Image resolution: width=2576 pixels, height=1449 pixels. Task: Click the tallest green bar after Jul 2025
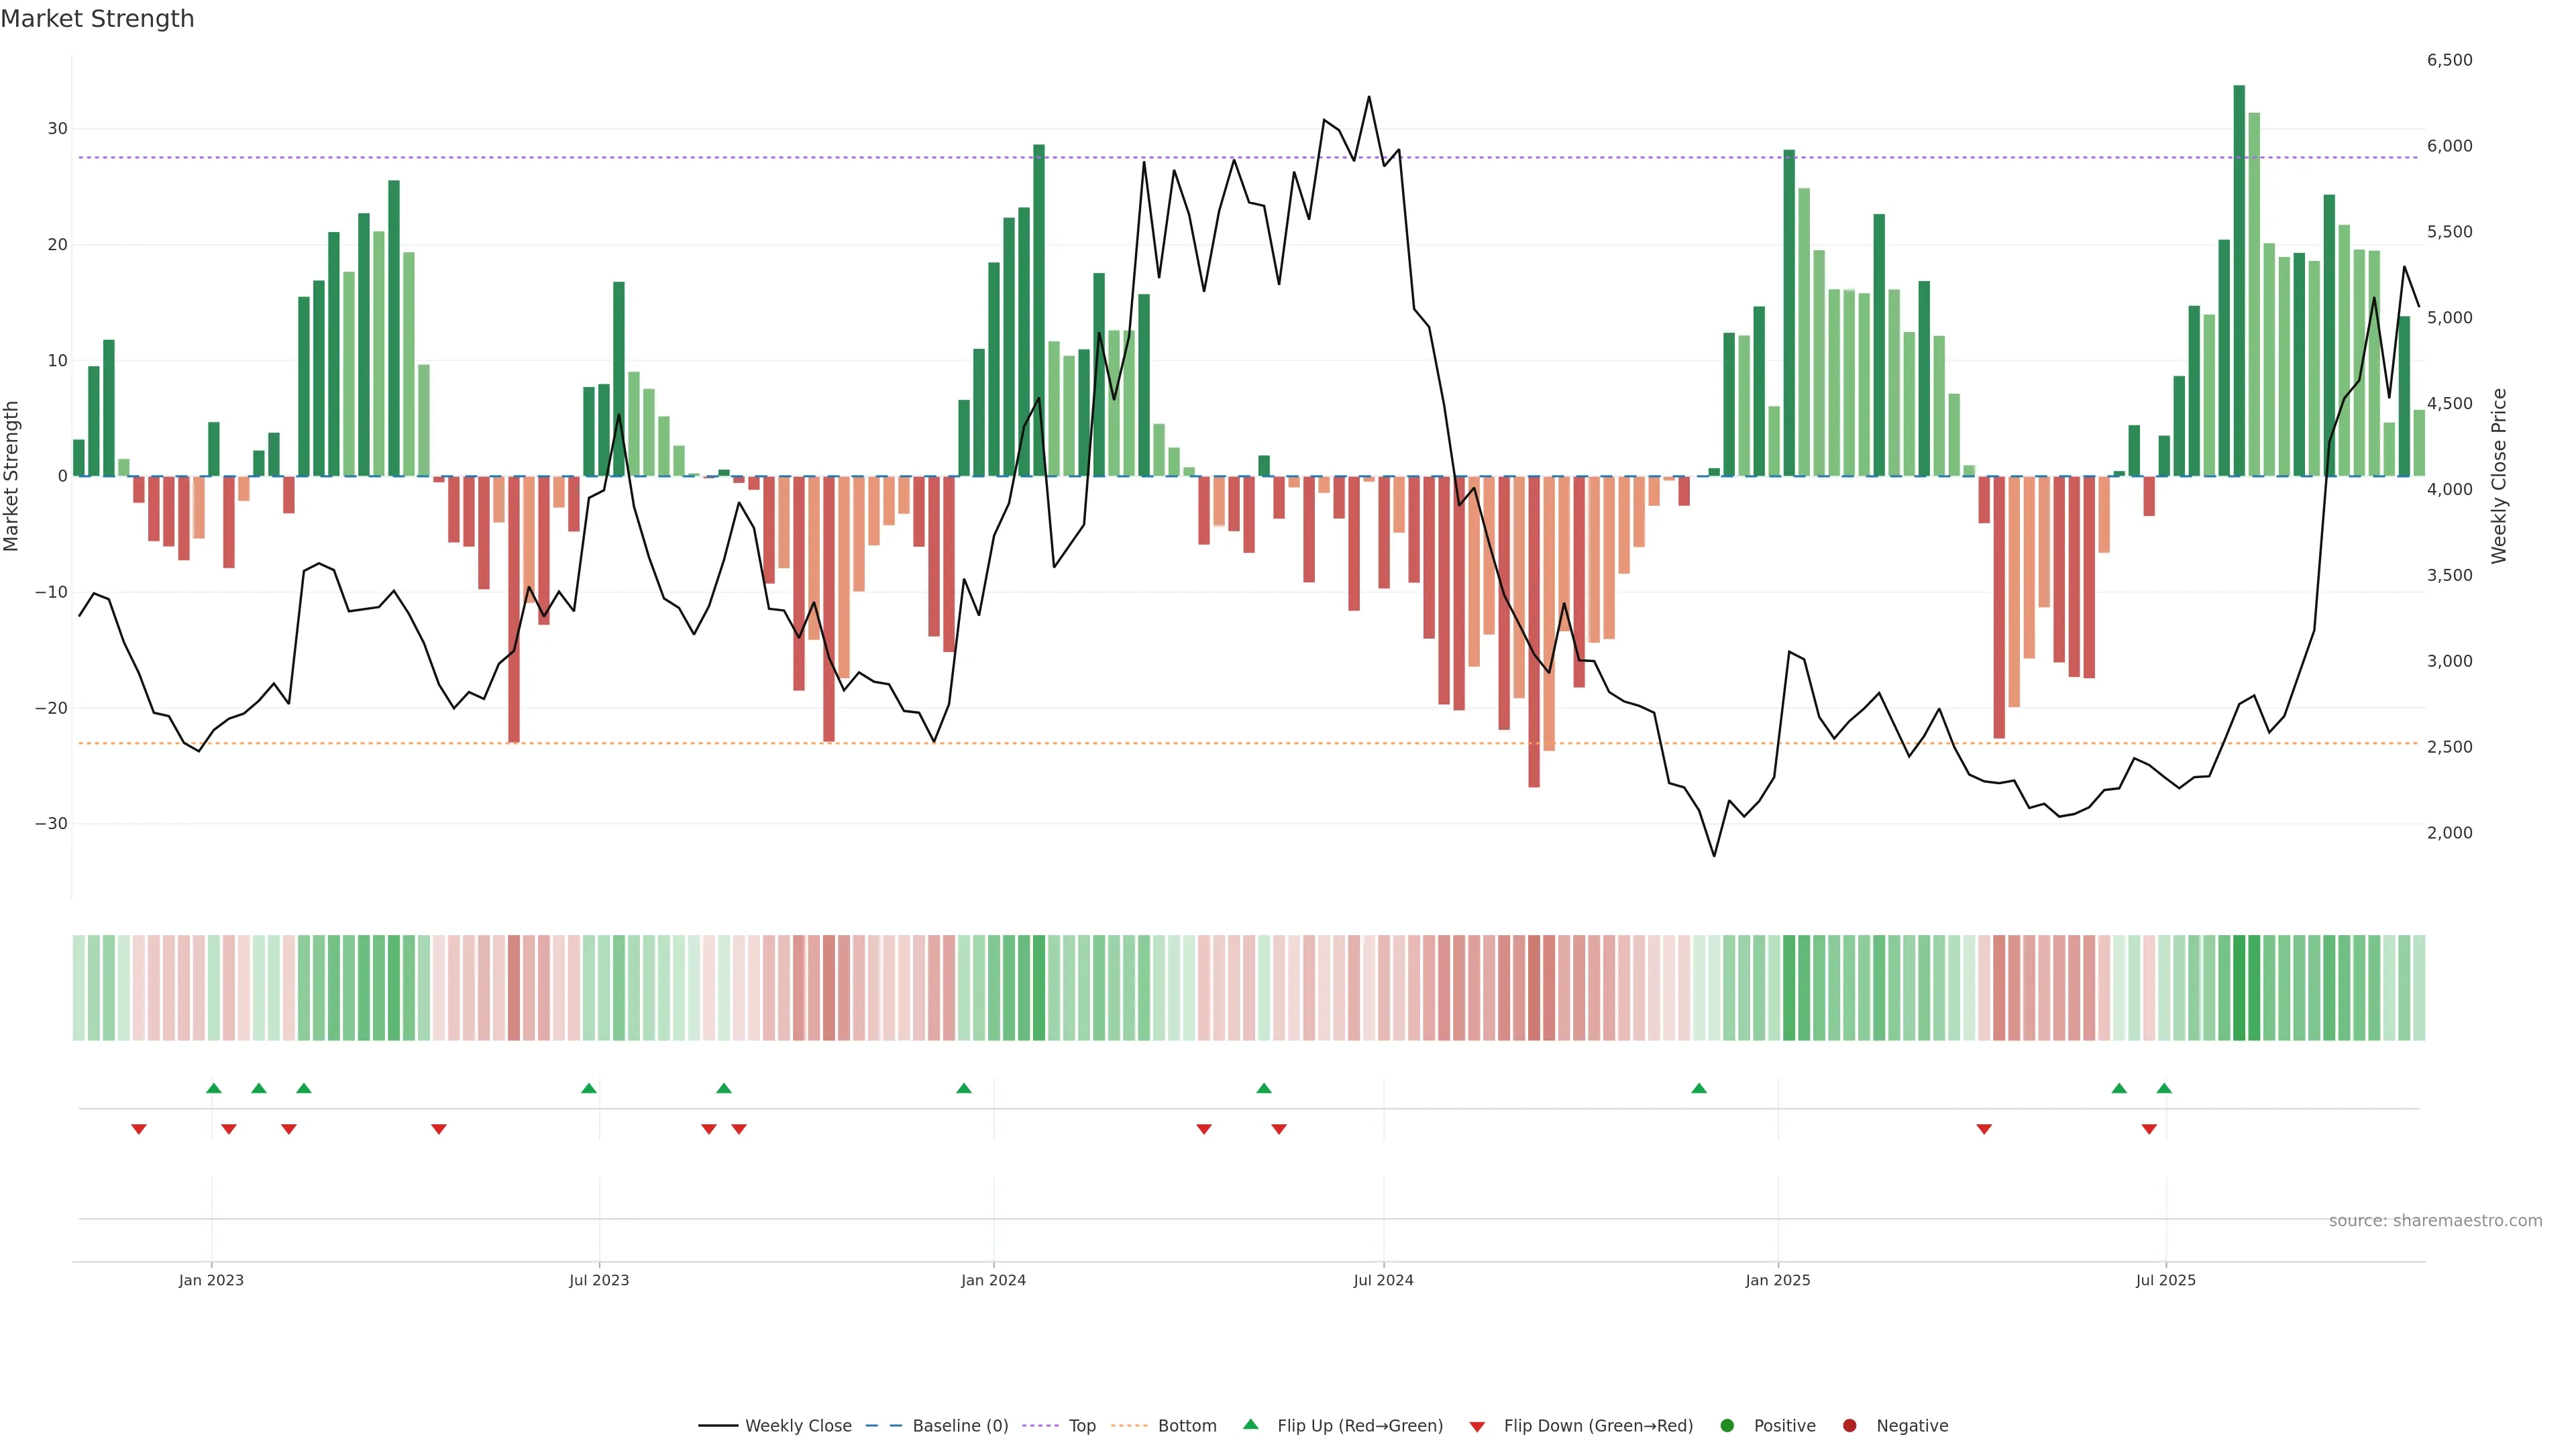2239,280
